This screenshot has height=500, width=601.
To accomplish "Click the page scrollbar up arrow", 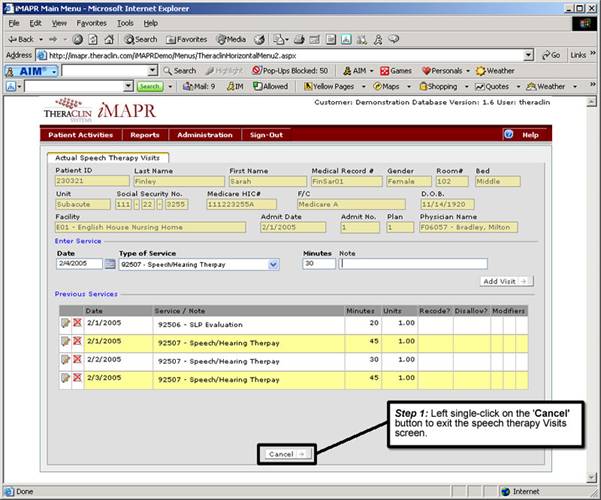I will click(591, 101).
